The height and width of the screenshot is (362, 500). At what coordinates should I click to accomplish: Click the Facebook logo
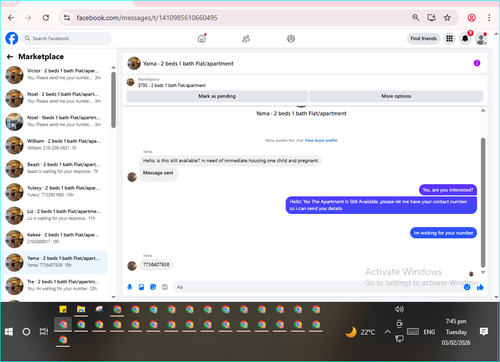(x=12, y=38)
